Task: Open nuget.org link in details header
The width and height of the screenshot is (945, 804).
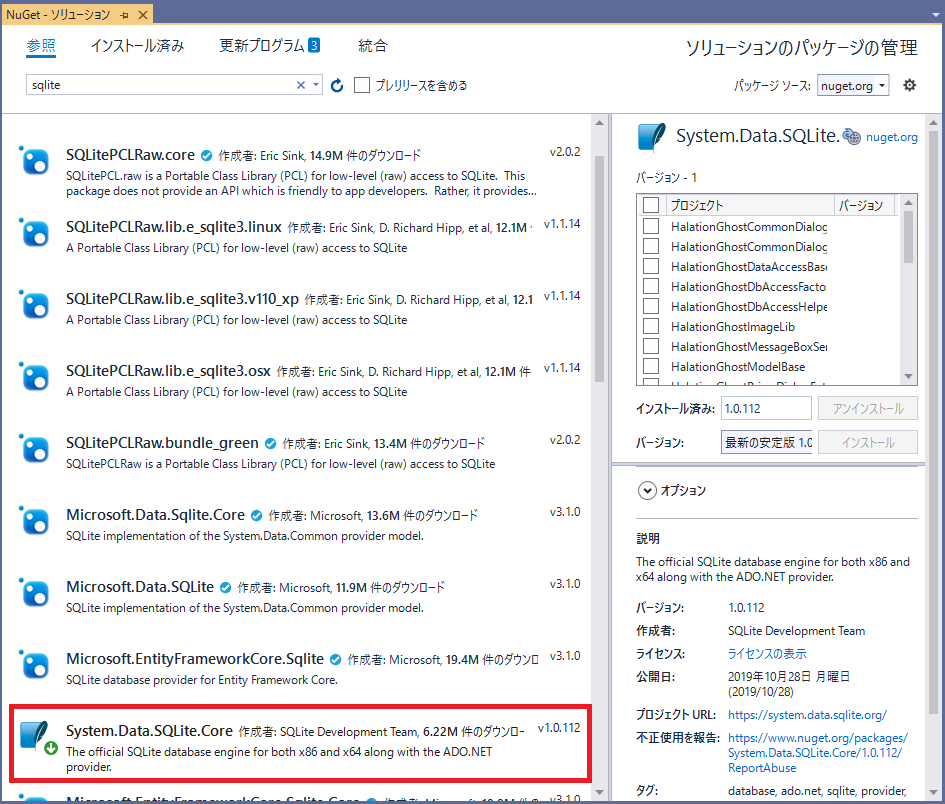Action: (x=892, y=137)
